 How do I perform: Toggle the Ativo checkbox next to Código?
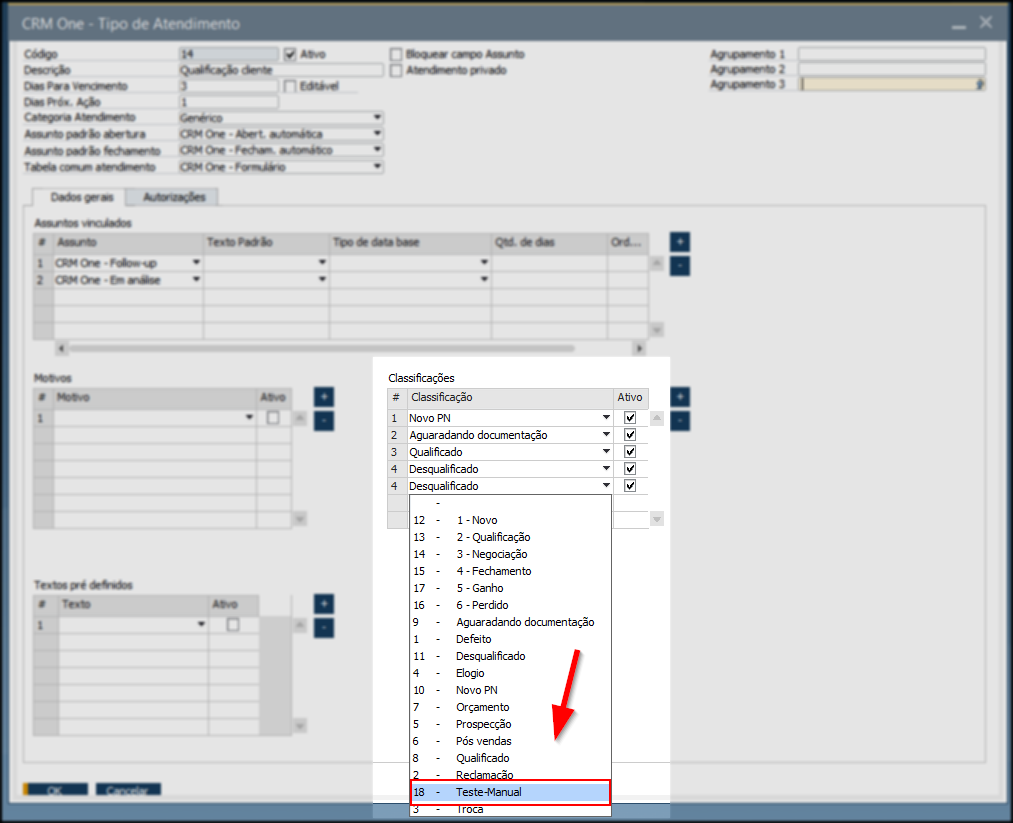pos(291,54)
